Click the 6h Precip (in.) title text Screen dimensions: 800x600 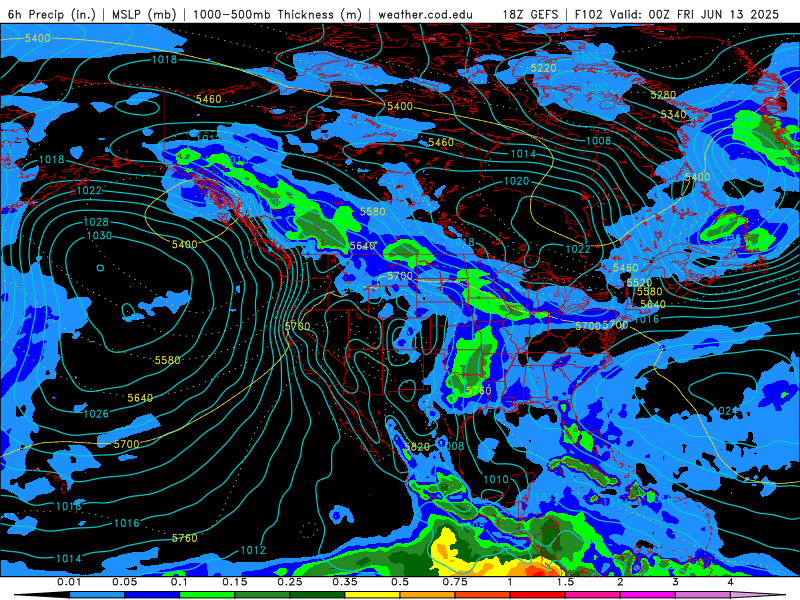point(52,14)
